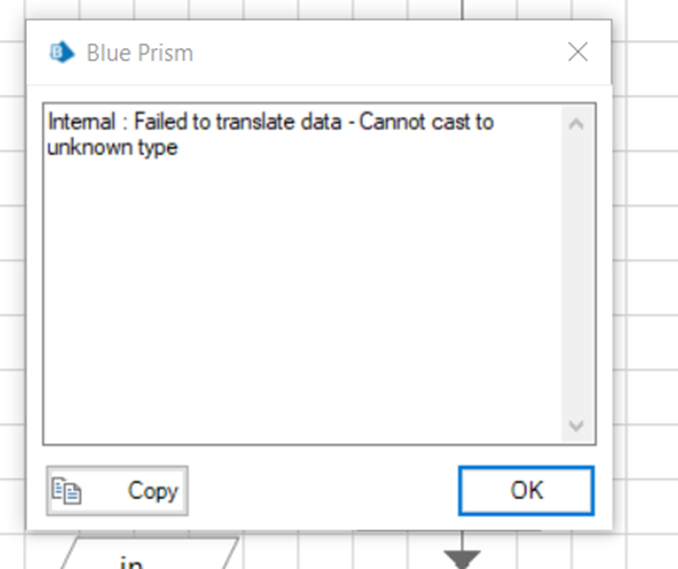The image size is (678, 569).
Task: Select the 'in' parallelogram stage on canvas
Action: pyautogui.click(x=150, y=560)
